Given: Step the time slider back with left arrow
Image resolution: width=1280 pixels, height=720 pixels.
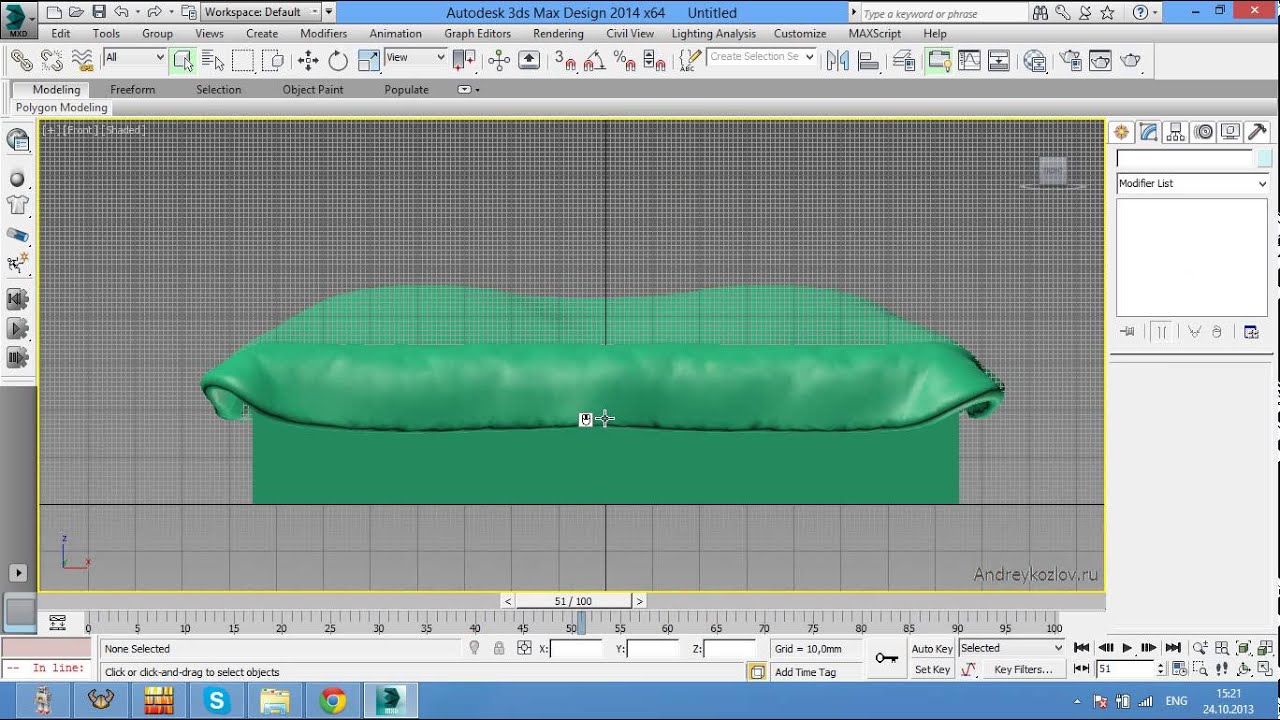Looking at the screenshot, I should pyautogui.click(x=508, y=601).
